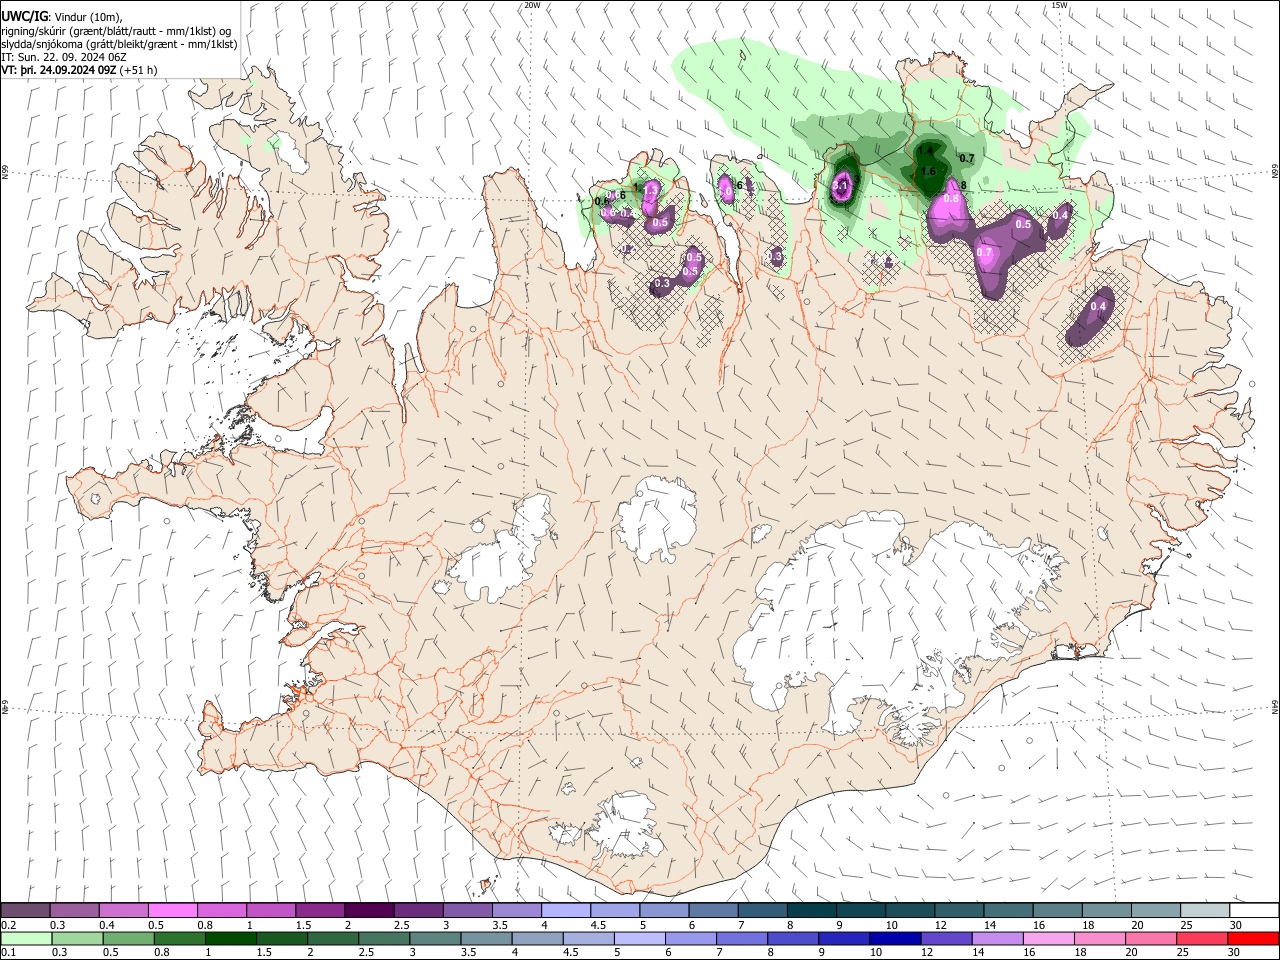Viewport: 1280px width, 960px height.
Task: Click the "(+51 h)" forecast offset text
Action: pos(137,71)
